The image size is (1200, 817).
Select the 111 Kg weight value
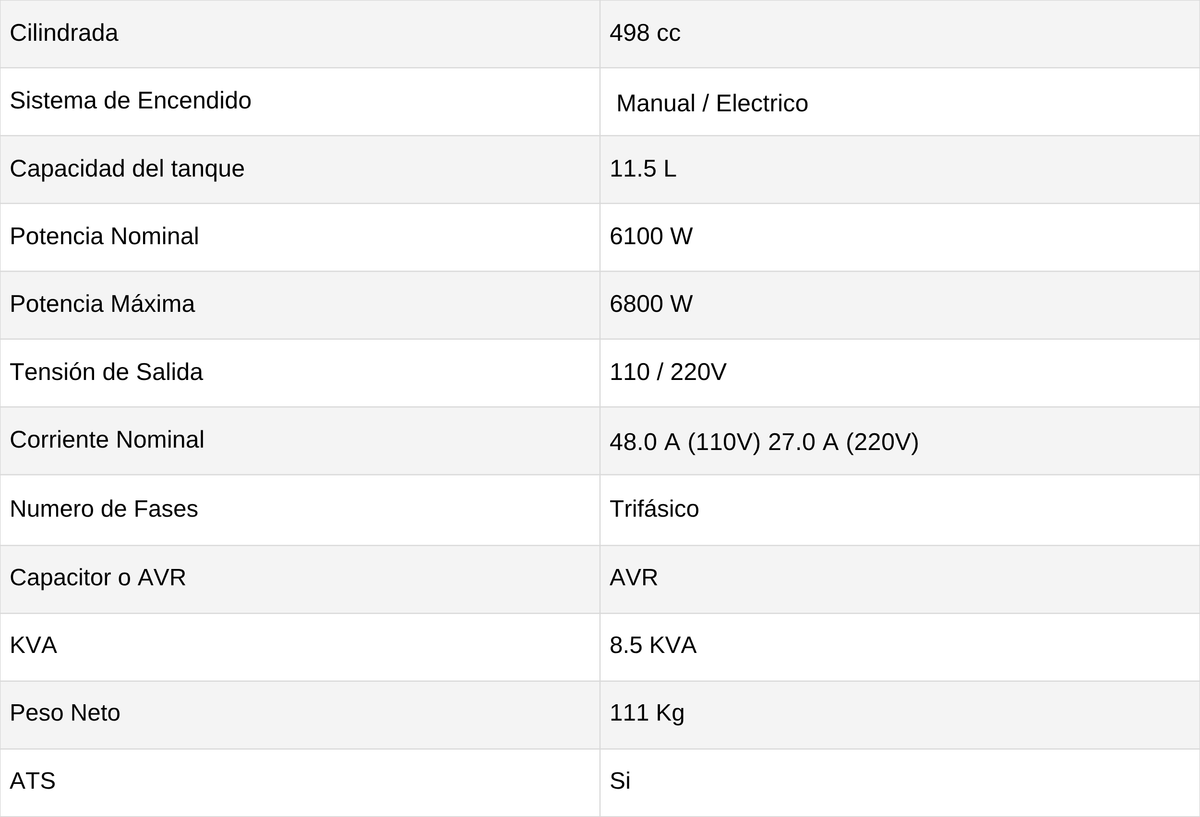point(647,712)
